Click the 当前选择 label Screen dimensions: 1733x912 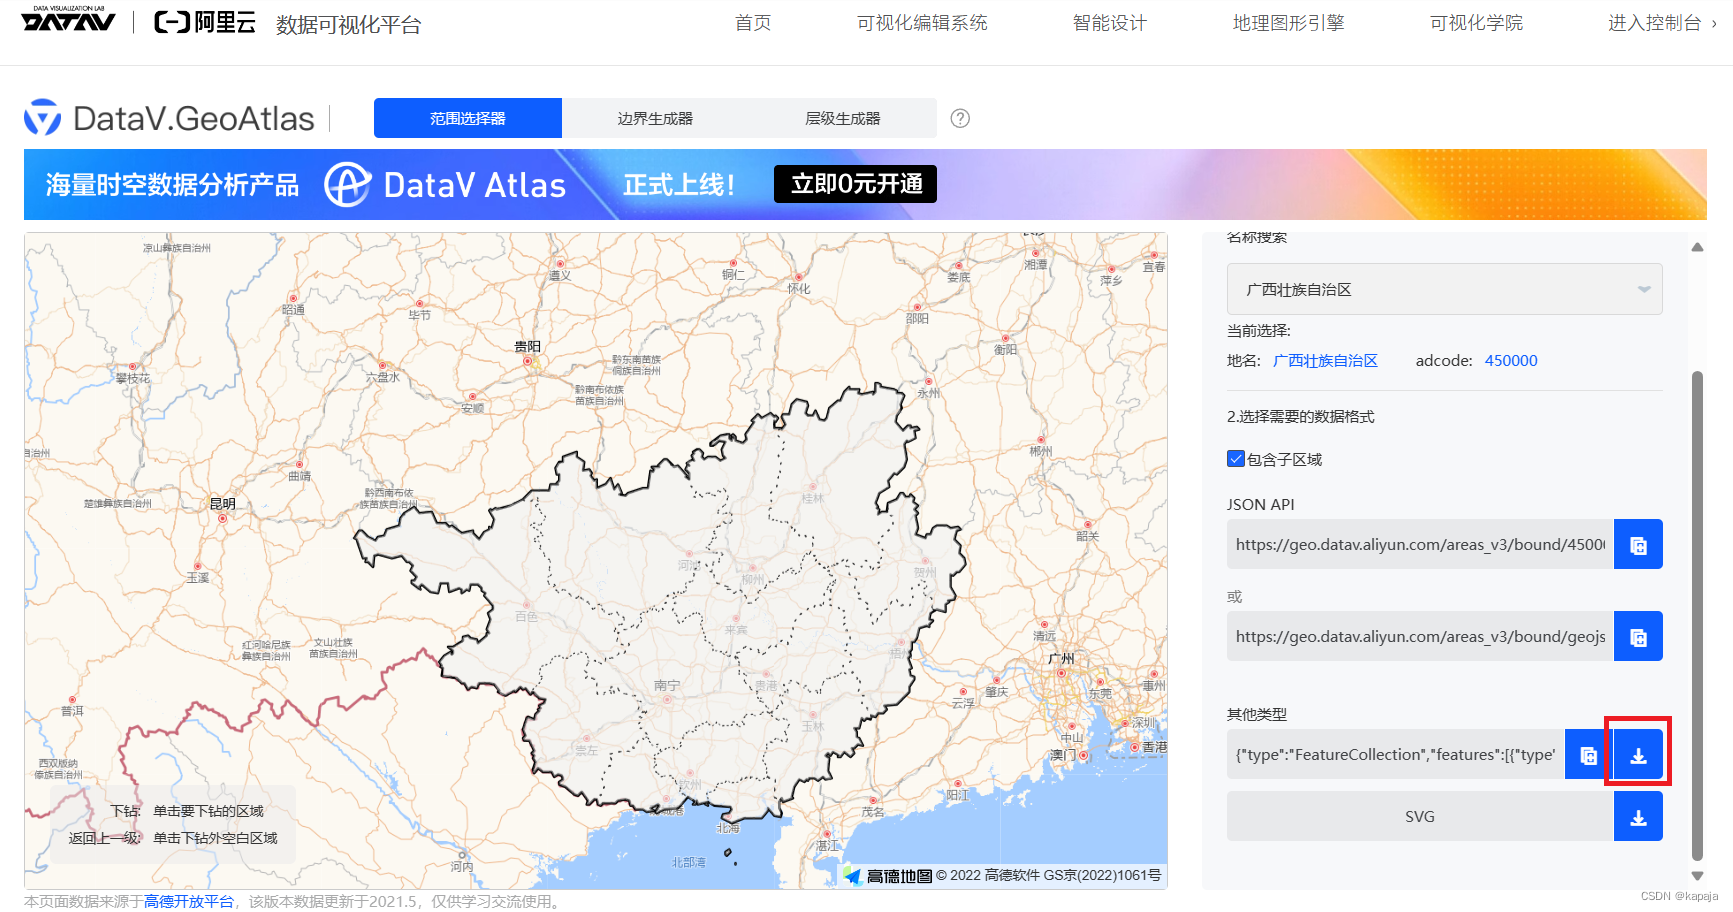1259,330
